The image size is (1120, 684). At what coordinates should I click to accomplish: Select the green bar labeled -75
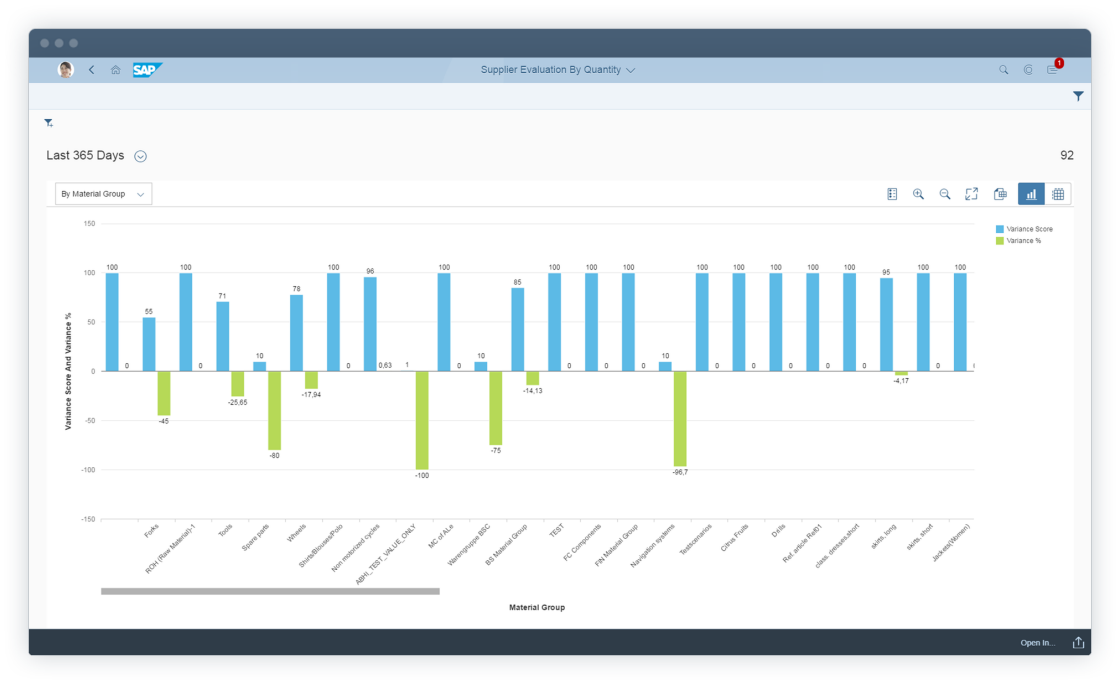(x=496, y=408)
